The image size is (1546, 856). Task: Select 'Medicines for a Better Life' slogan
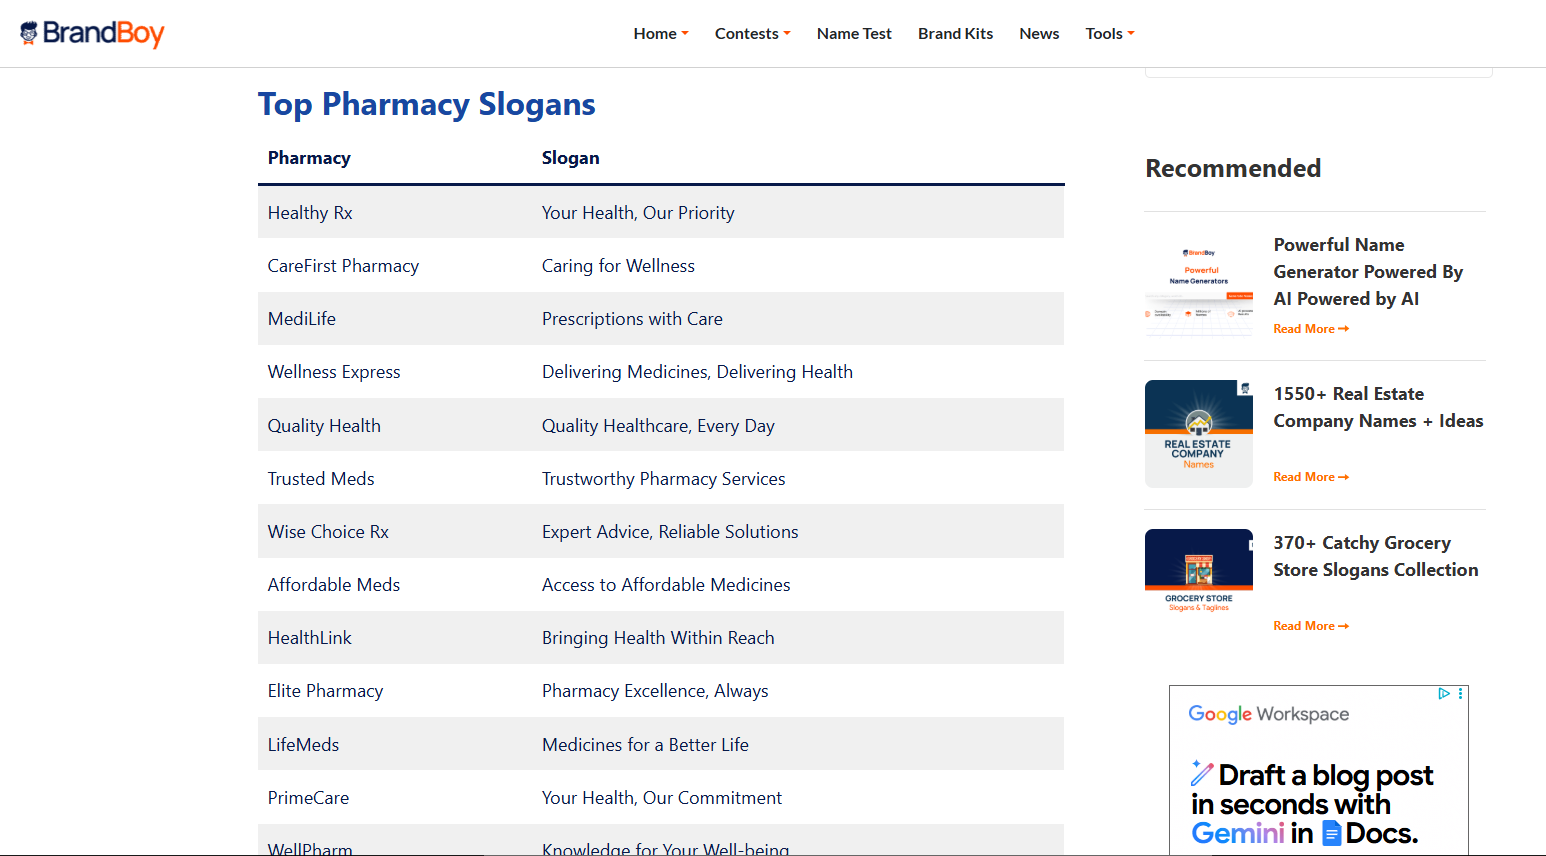click(645, 745)
